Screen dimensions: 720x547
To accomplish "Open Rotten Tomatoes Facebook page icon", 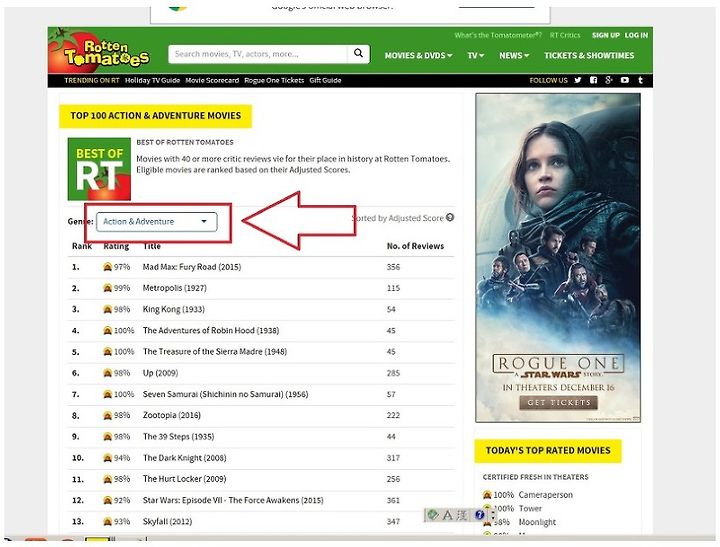I will point(593,80).
